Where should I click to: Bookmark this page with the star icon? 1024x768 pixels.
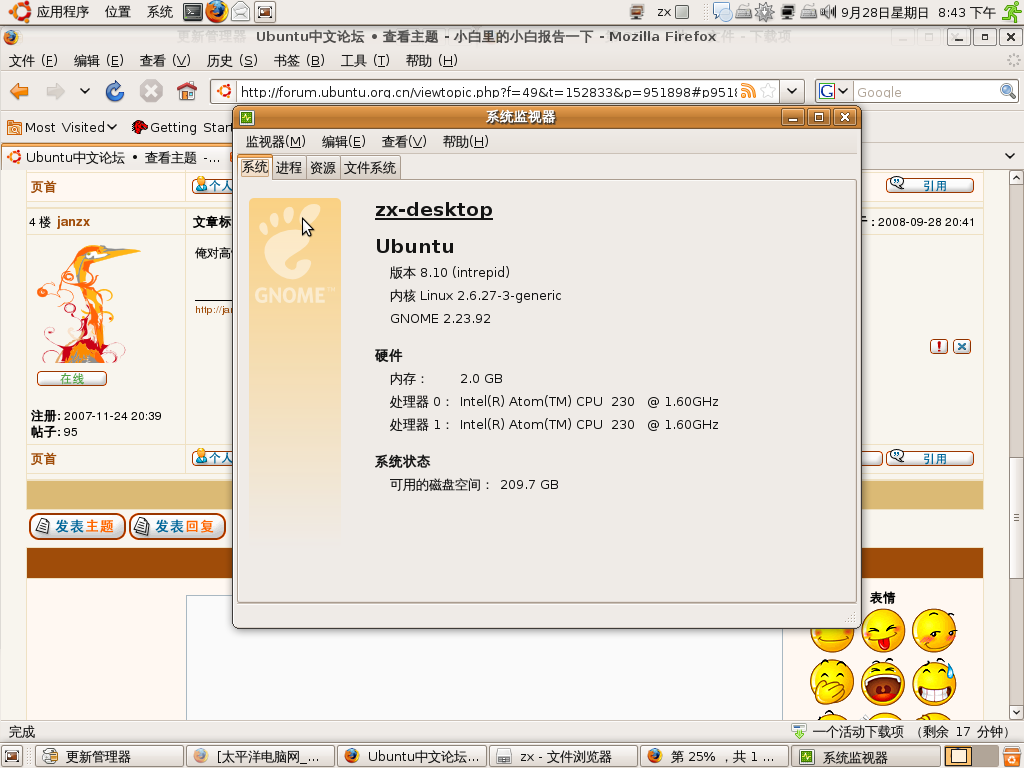tap(769, 91)
